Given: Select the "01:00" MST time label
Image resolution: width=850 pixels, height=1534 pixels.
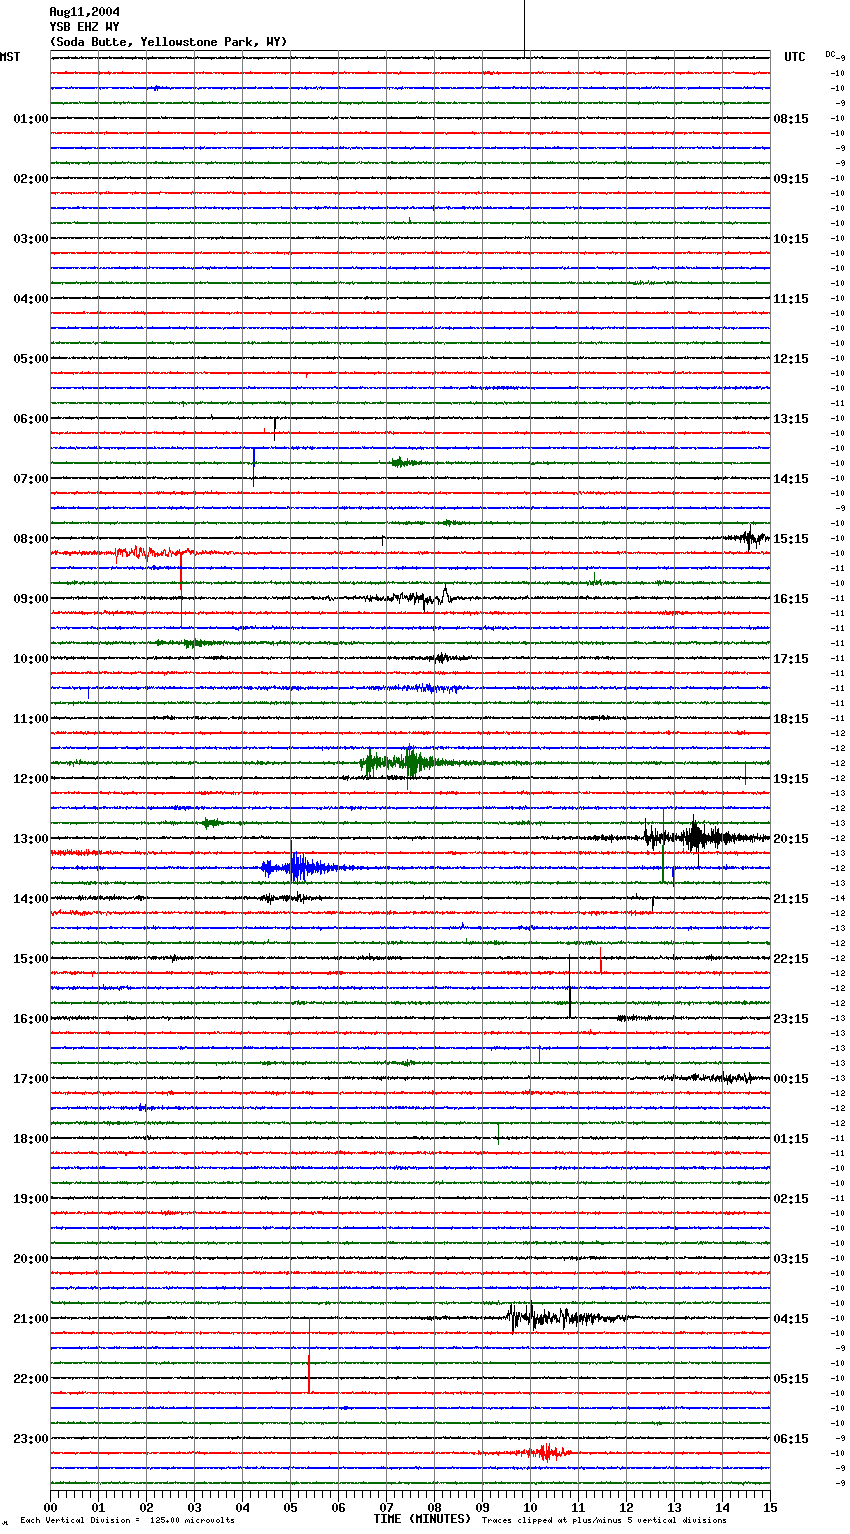Looking at the screenshot, I should click(31, 119).
